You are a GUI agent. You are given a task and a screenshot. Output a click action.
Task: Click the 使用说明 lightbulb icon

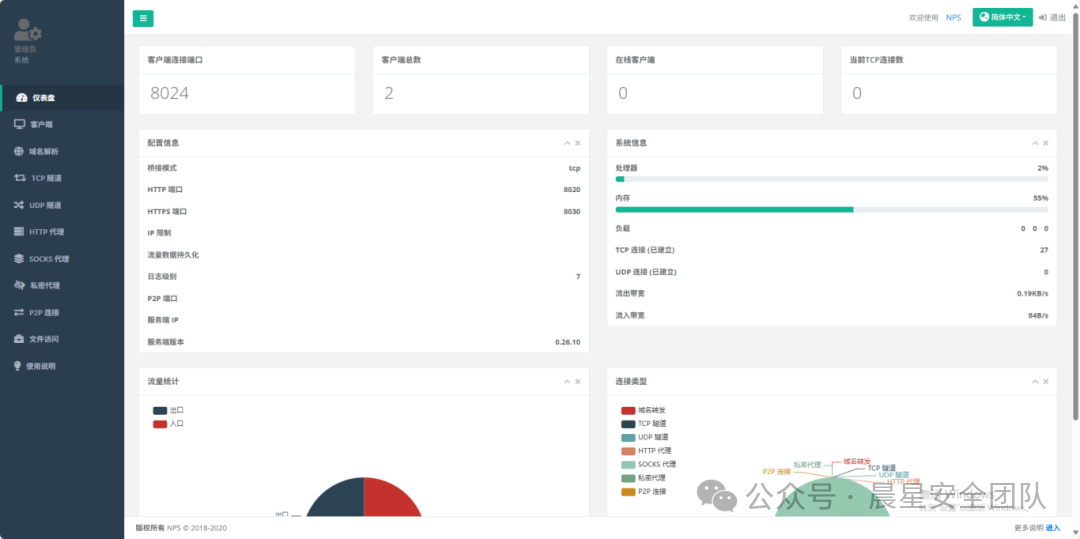pos(17,366)
